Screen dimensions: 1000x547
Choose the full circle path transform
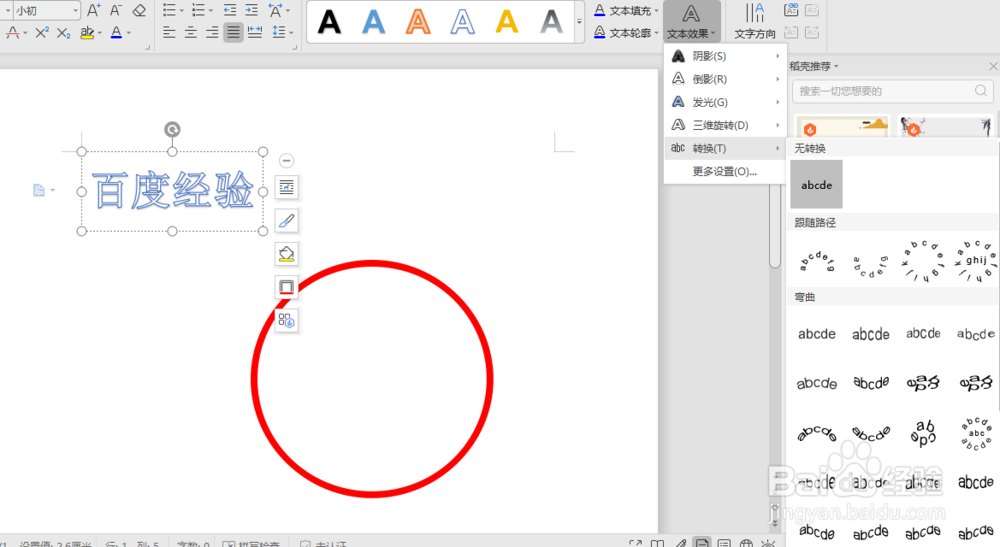(923, 259)
